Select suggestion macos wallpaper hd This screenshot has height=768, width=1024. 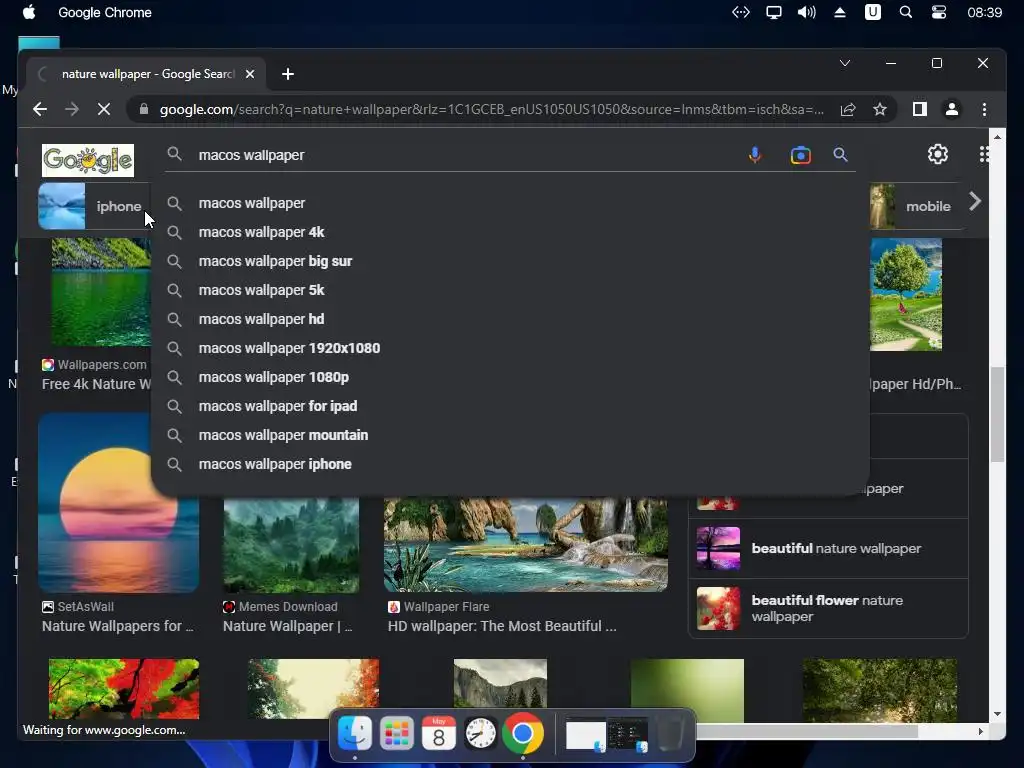pyautogui.click(x=509, y=319)
